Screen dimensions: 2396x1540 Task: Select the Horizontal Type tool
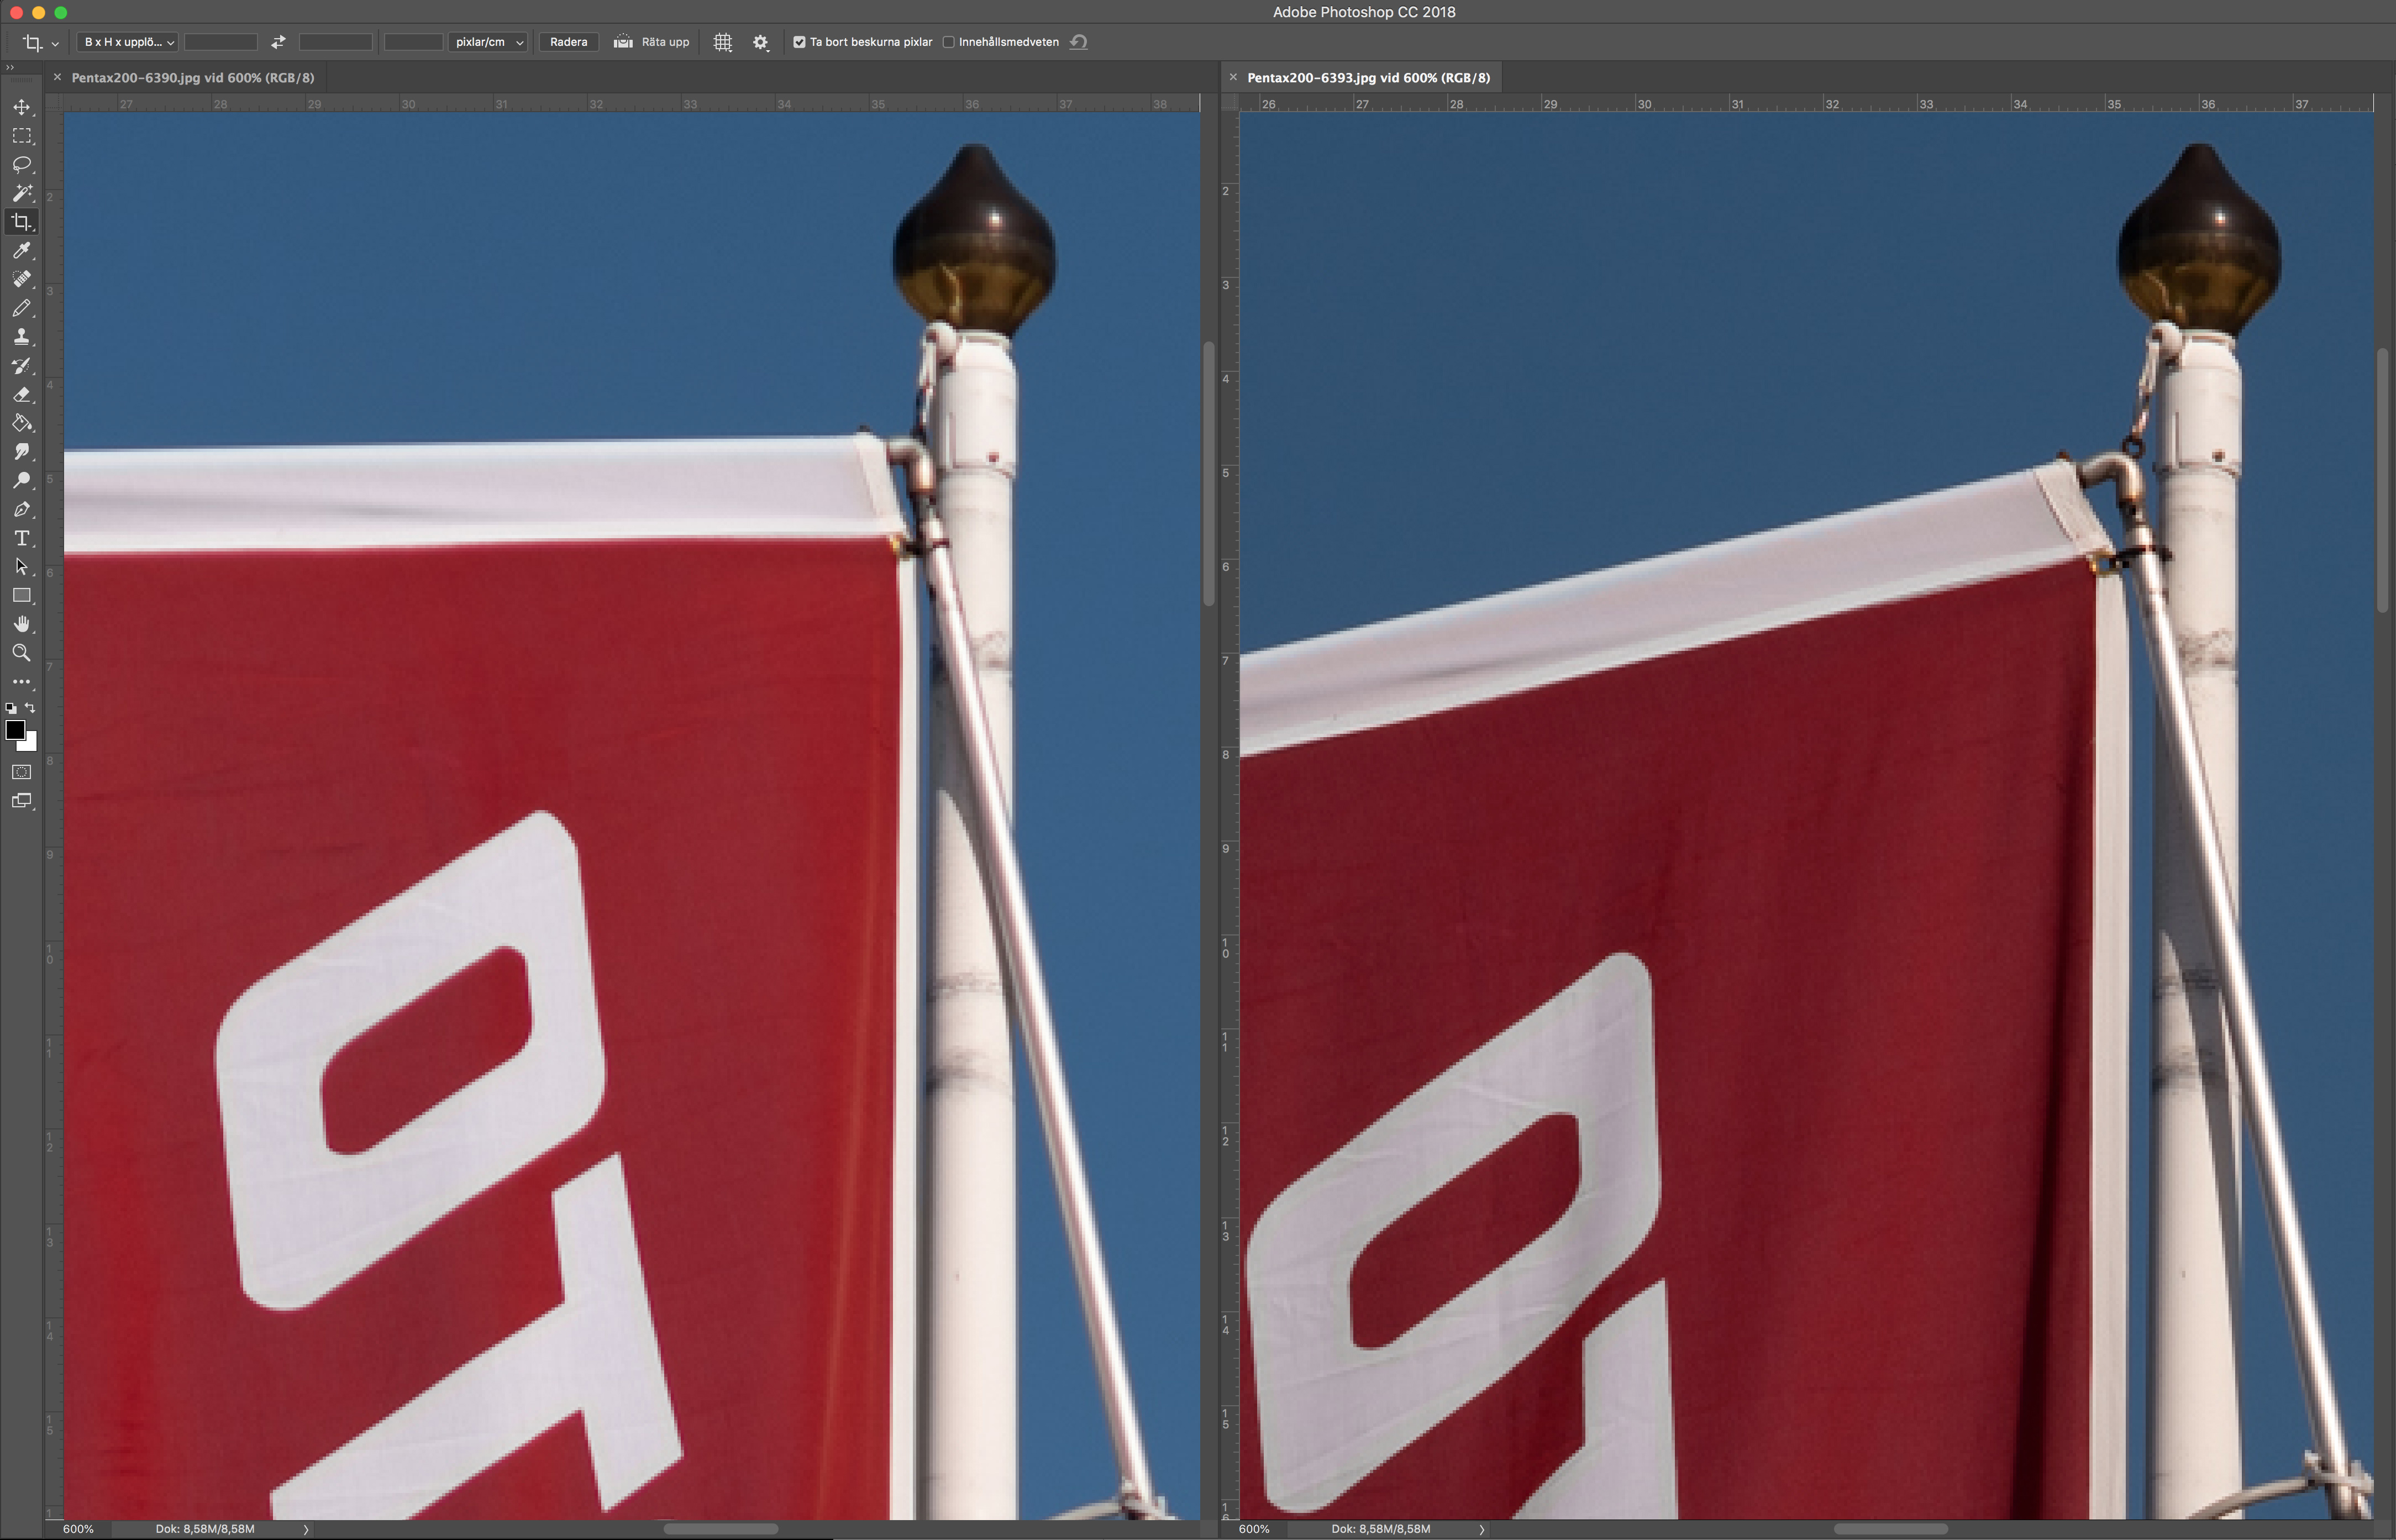21,539
